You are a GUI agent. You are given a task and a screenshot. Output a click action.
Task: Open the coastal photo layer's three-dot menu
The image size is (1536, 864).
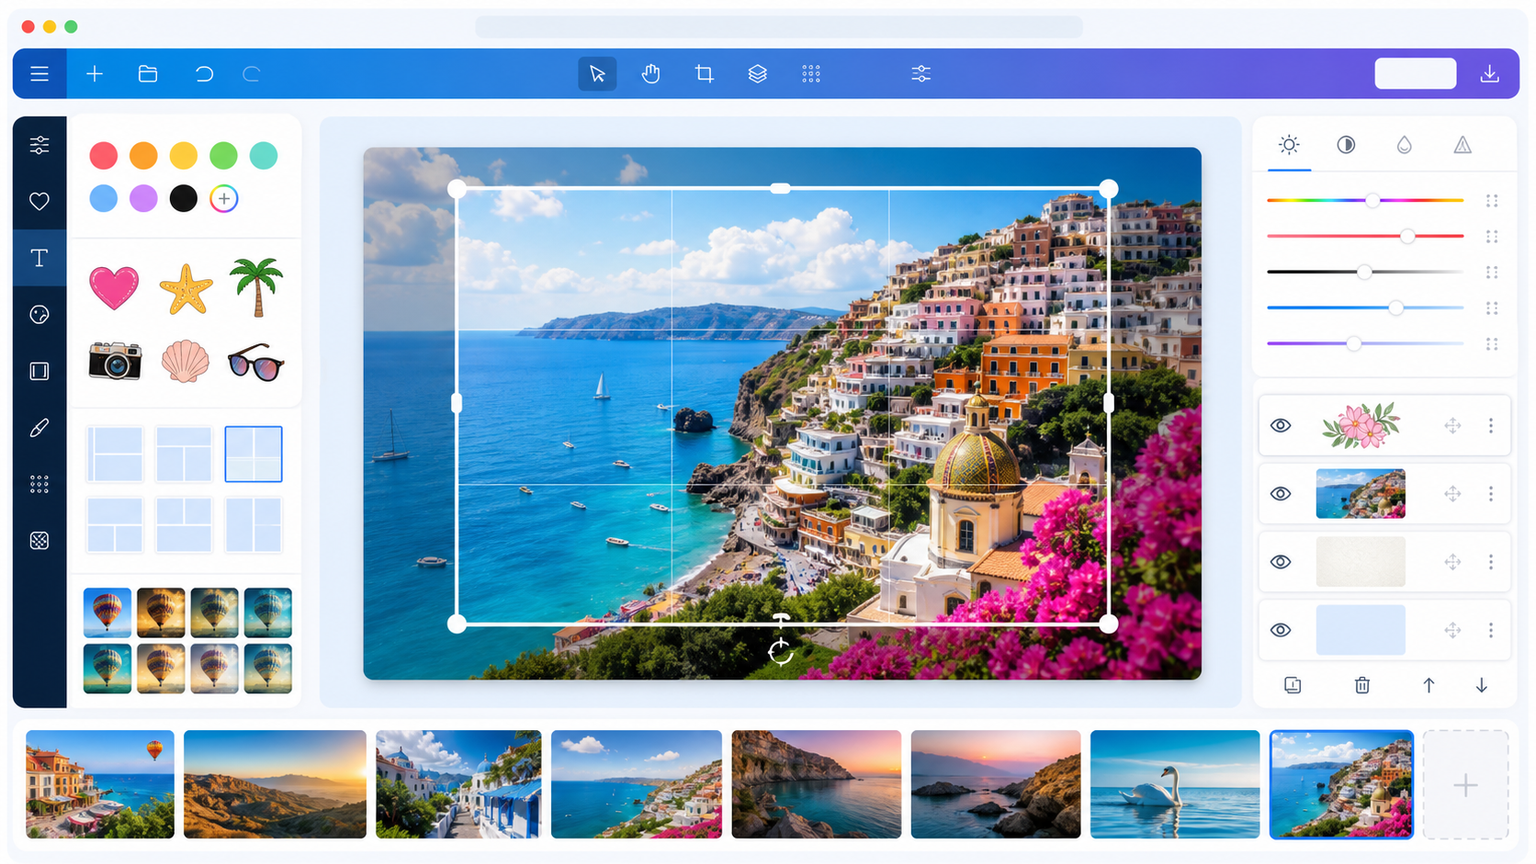1491,494
